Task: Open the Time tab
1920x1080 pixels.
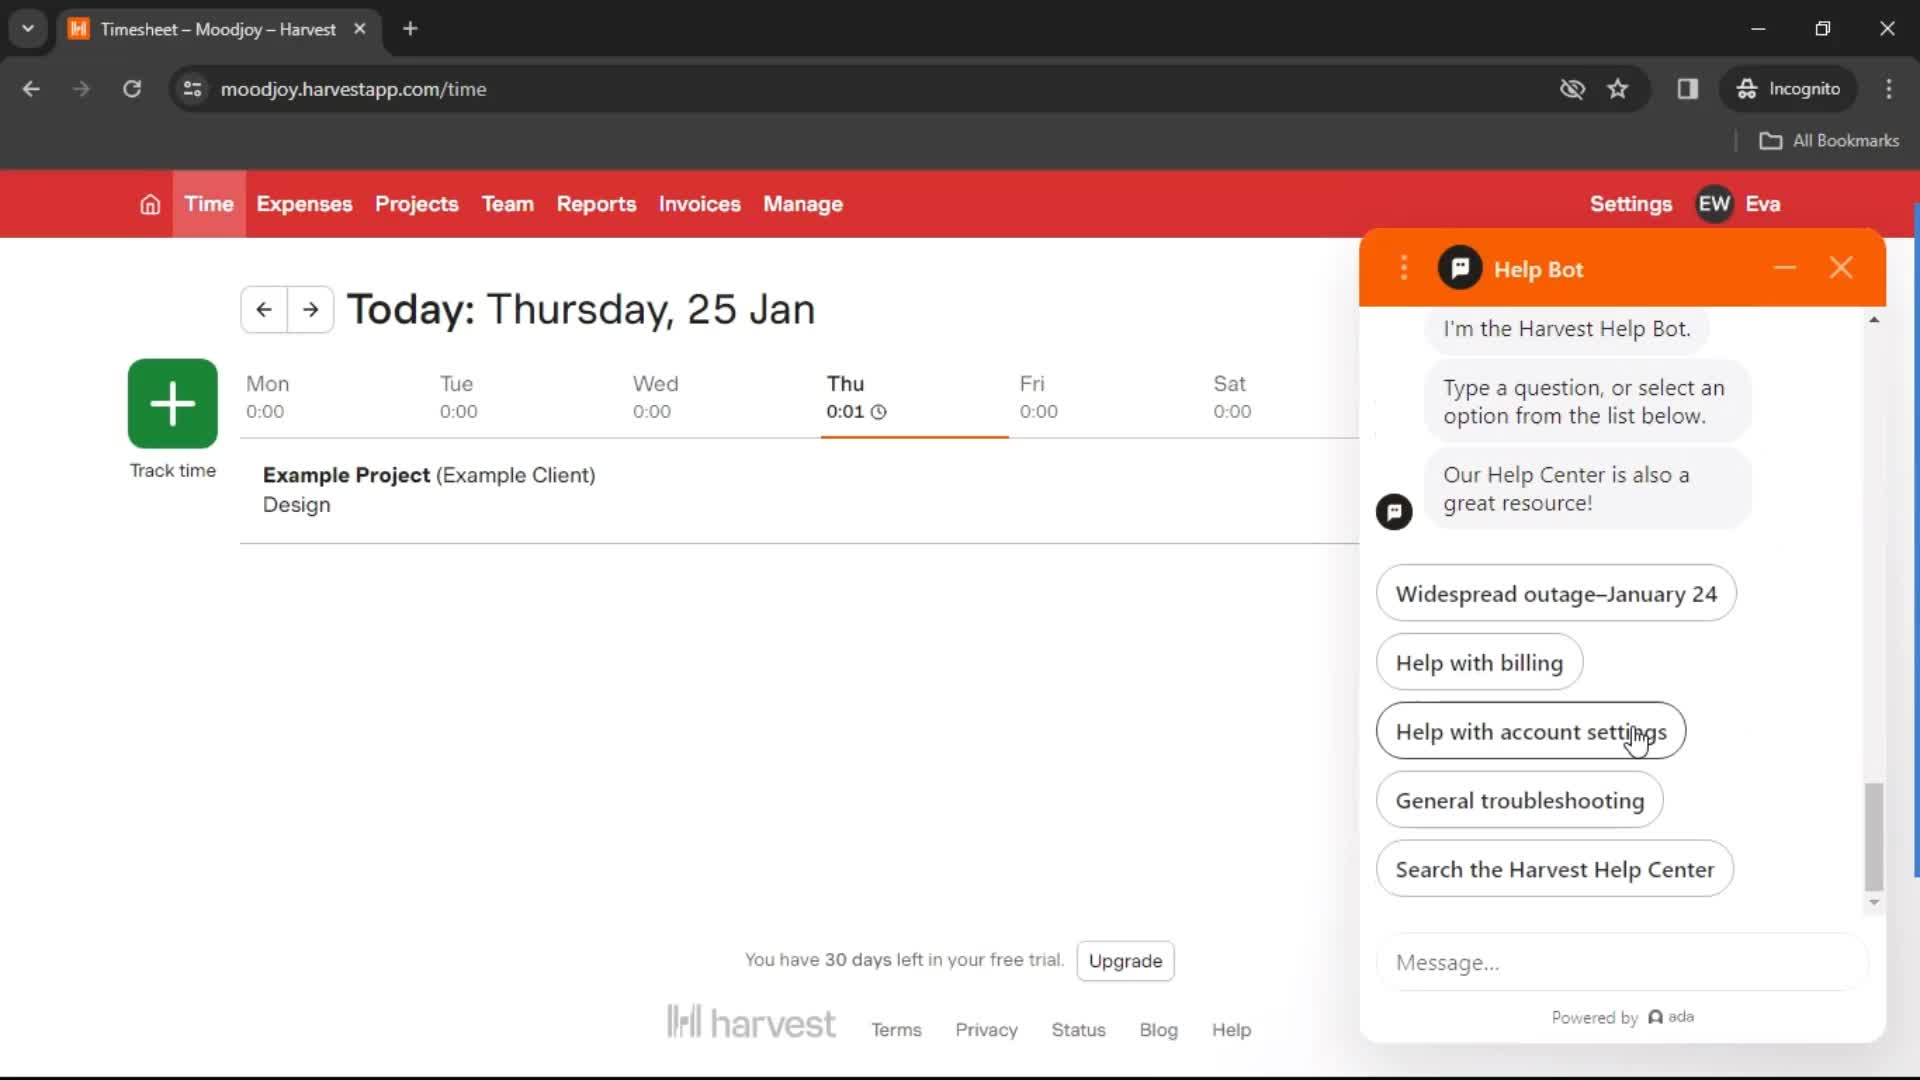Action: pos(209,204)
